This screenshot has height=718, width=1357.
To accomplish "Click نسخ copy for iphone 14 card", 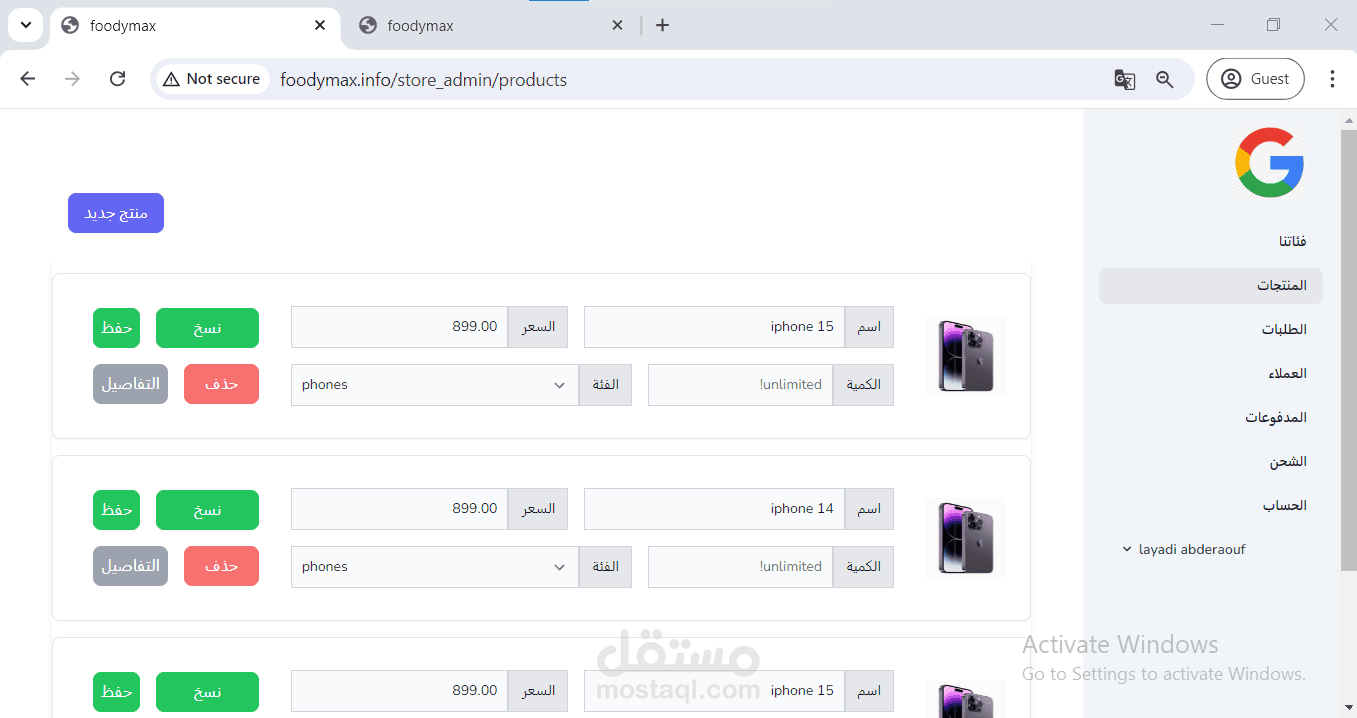I will 207,510.
